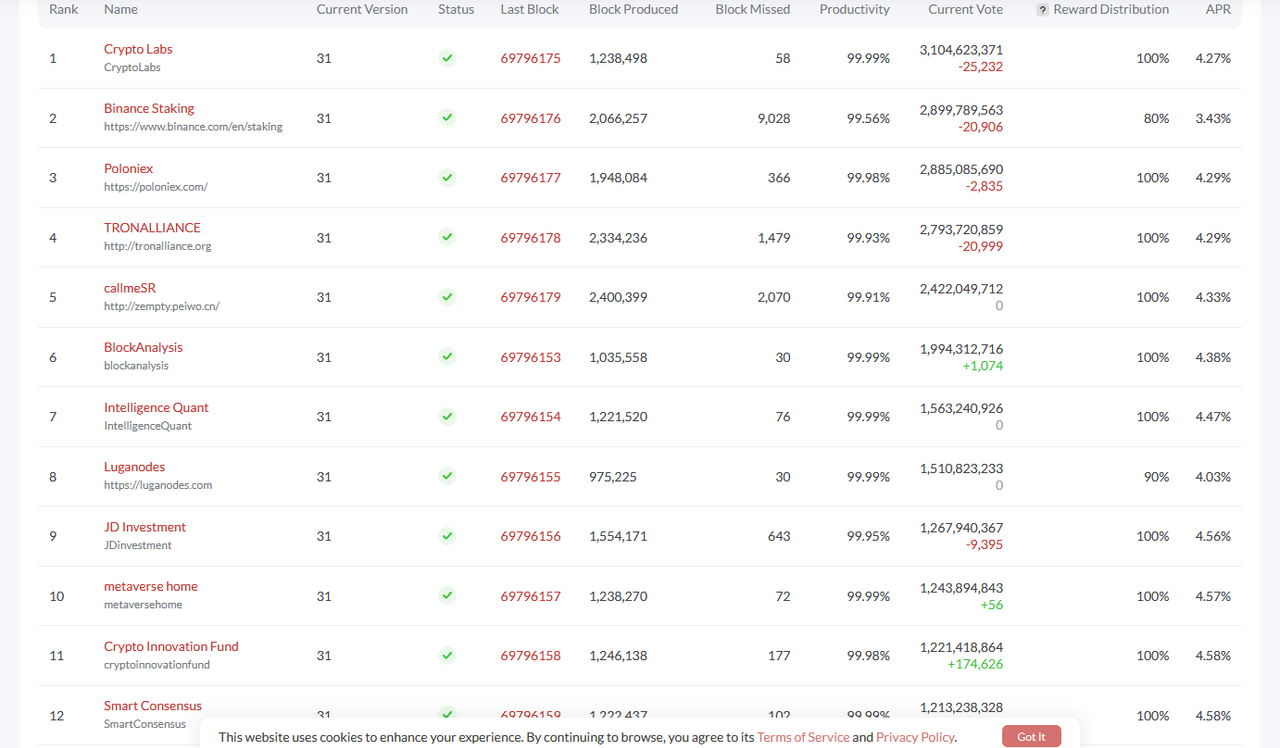View the callmeSR representative details
The width and height of the screenshot is (1280, 748).
pyautogui.click(x=130, y=288)
